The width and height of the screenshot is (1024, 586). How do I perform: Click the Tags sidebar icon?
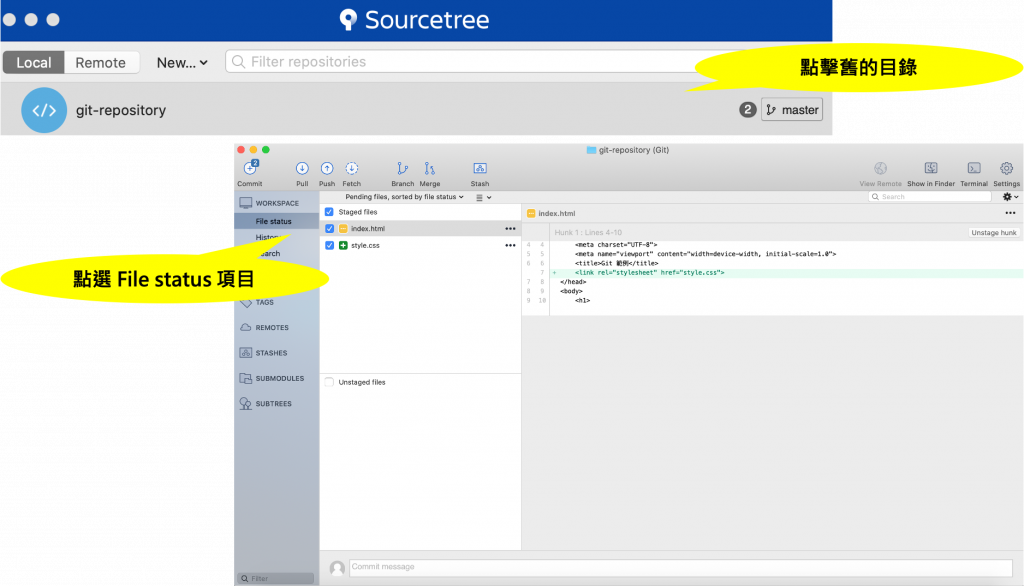(x=246, y=302)
